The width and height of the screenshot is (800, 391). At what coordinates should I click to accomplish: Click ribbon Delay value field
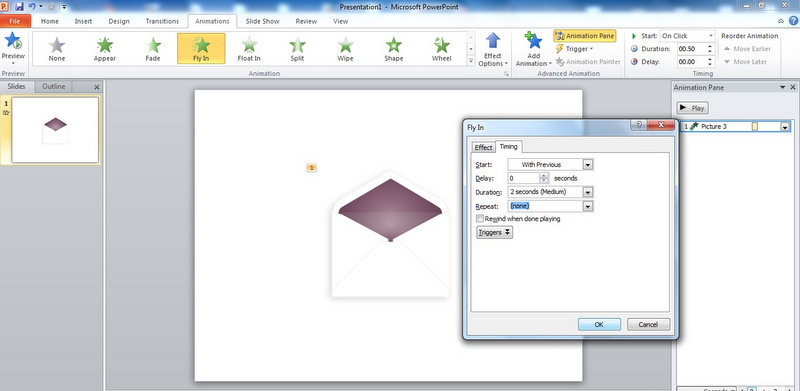(x=690, y=62)
